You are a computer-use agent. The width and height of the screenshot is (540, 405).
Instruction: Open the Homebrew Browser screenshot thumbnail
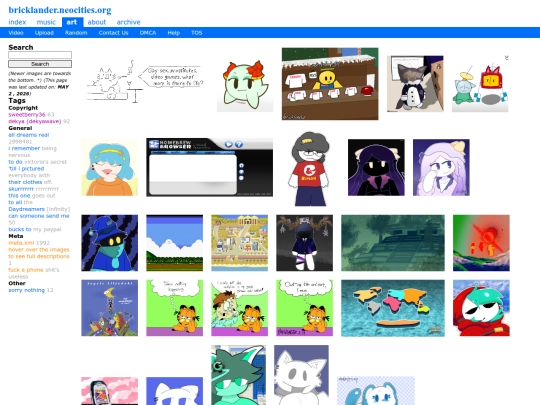(x=209, y=167)
